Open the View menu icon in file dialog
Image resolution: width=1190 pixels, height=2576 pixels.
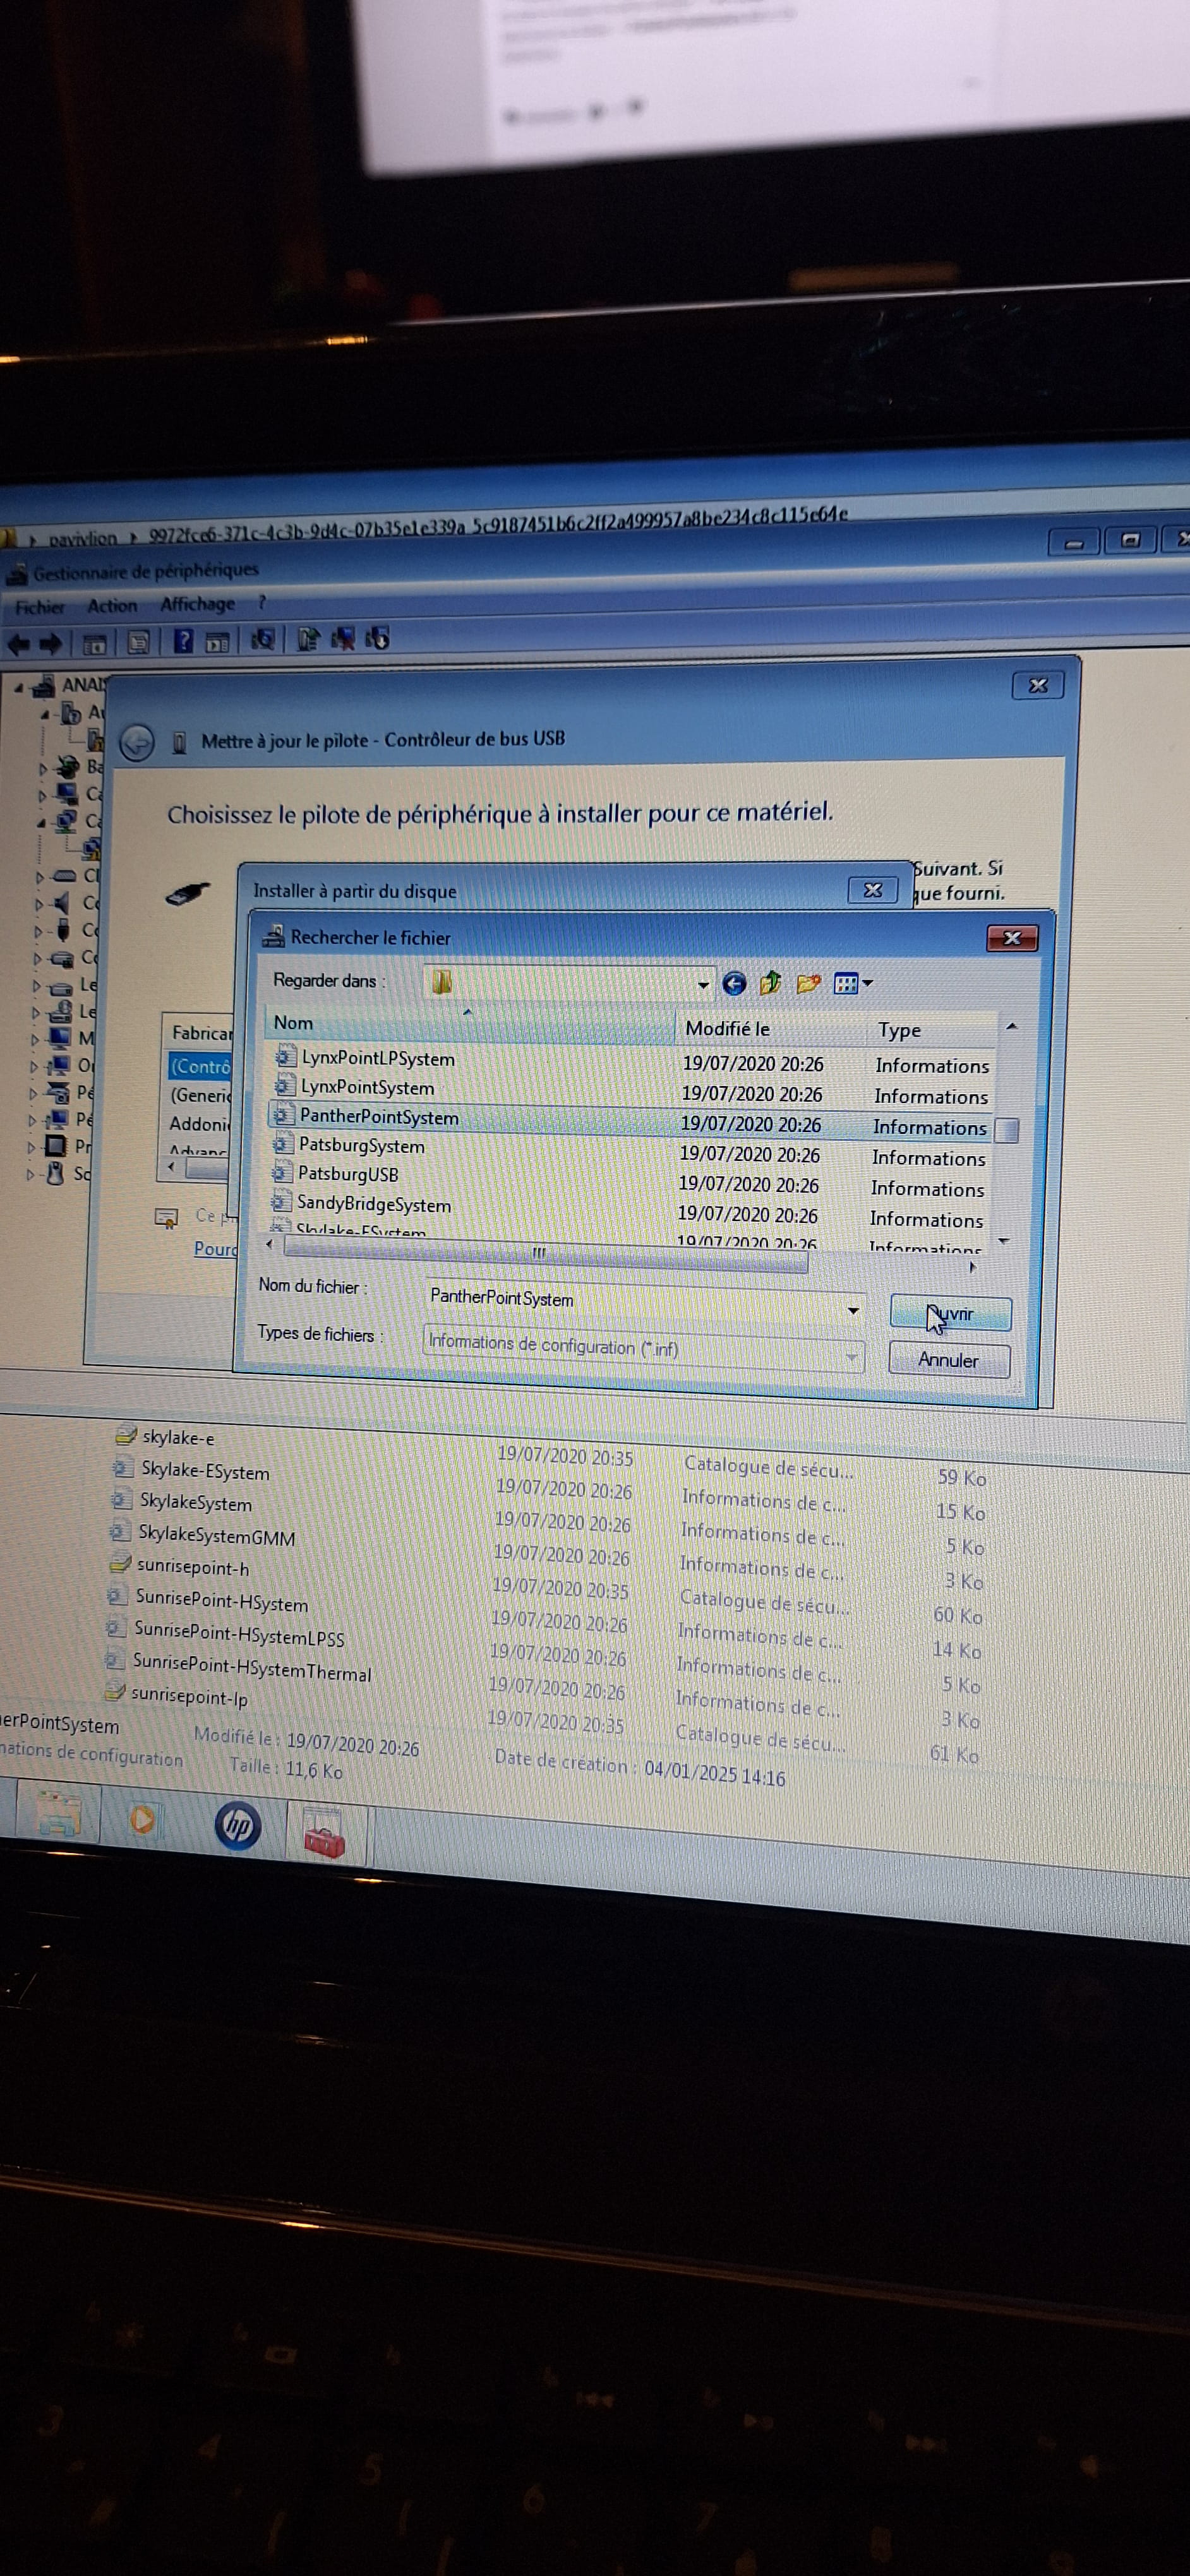pos(852,984)
